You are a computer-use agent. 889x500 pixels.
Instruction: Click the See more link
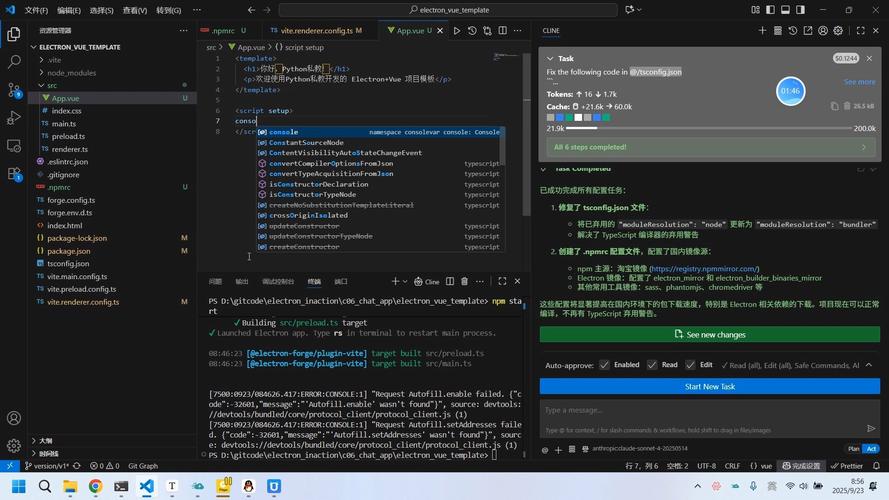point(859,82)
